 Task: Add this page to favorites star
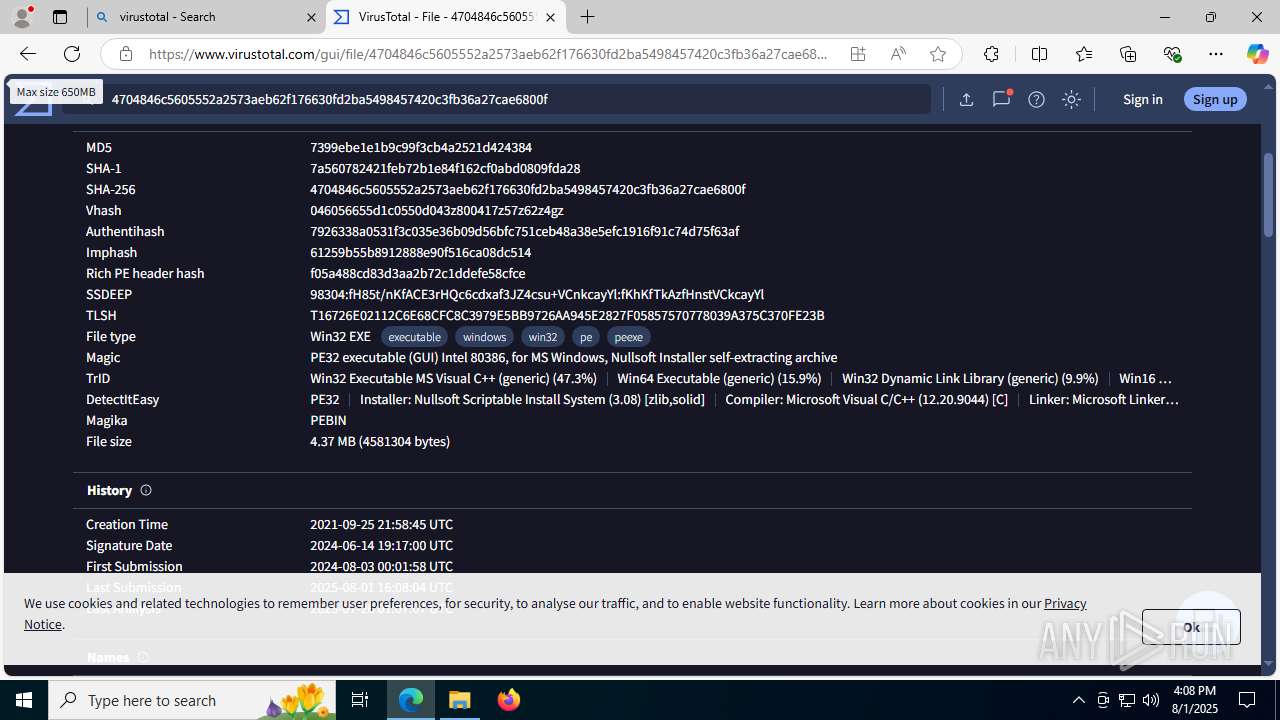coord(938,54)
